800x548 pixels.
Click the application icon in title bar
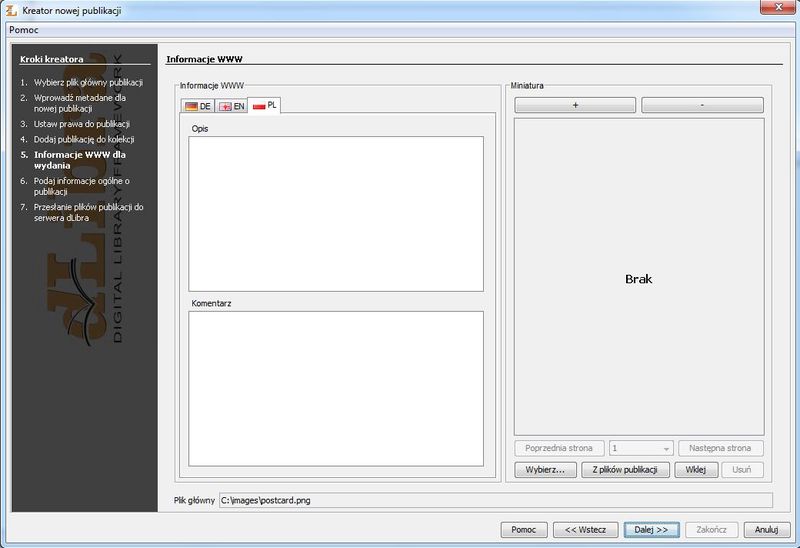(11, 10)
